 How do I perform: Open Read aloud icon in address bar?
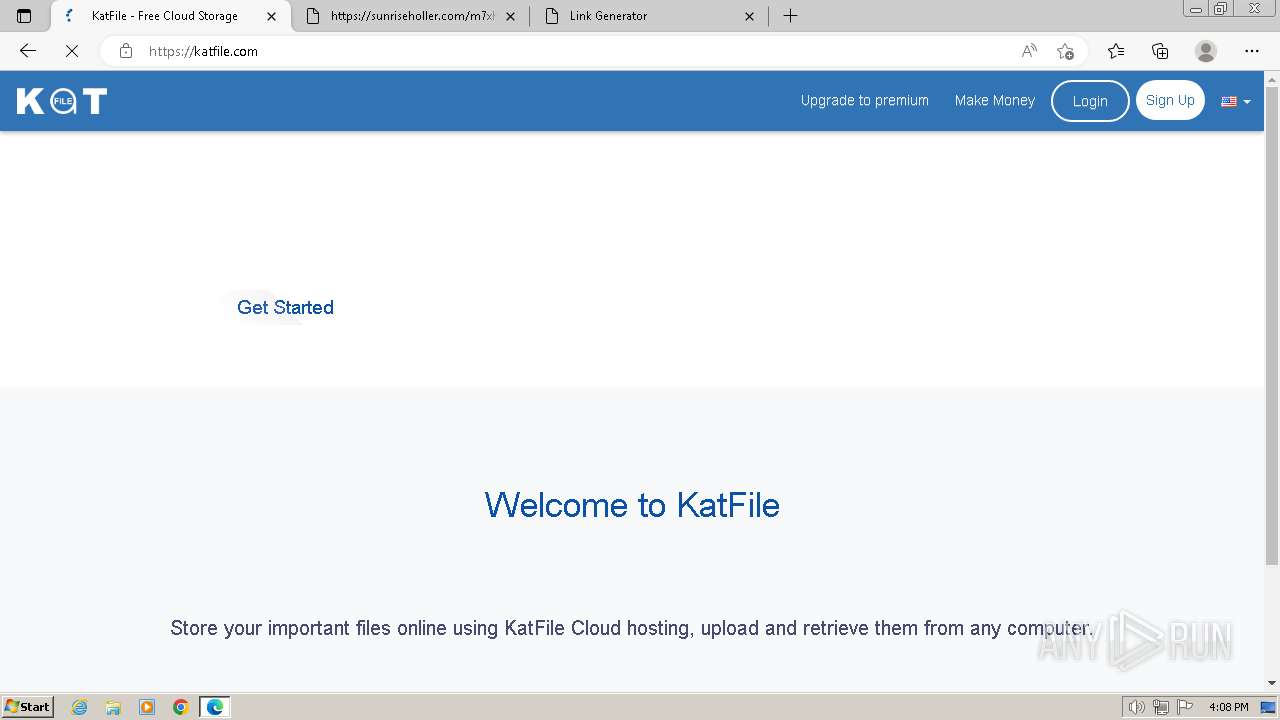tap(1029, 51)
